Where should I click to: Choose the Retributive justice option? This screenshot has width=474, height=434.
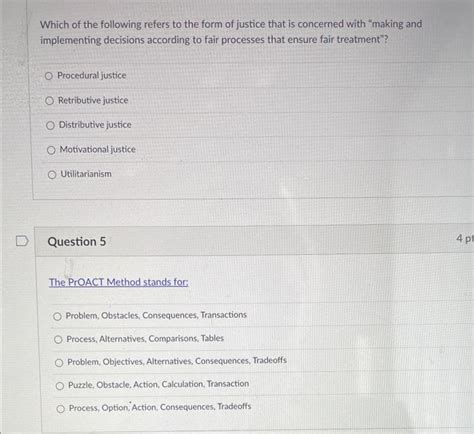49,101
